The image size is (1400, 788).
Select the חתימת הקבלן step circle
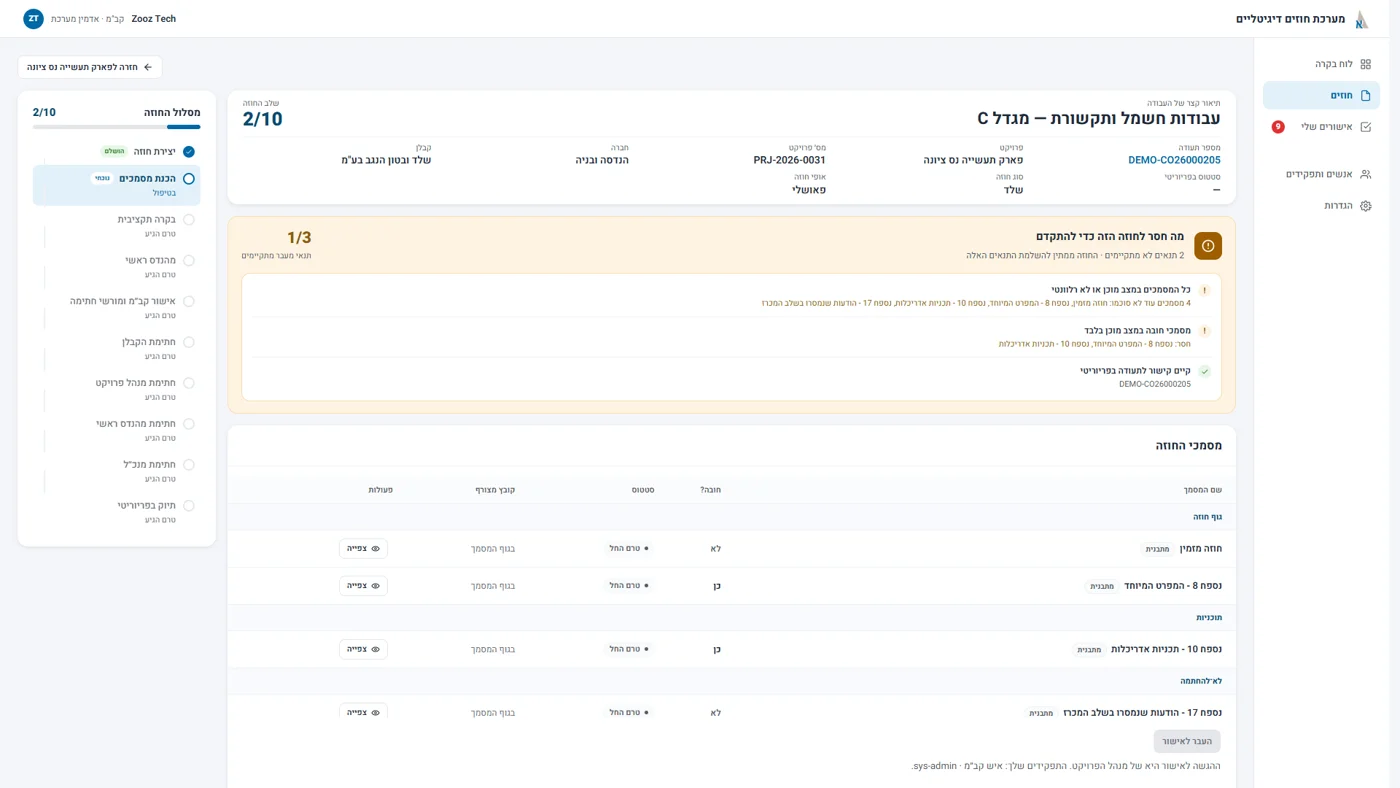click(189, 342)
